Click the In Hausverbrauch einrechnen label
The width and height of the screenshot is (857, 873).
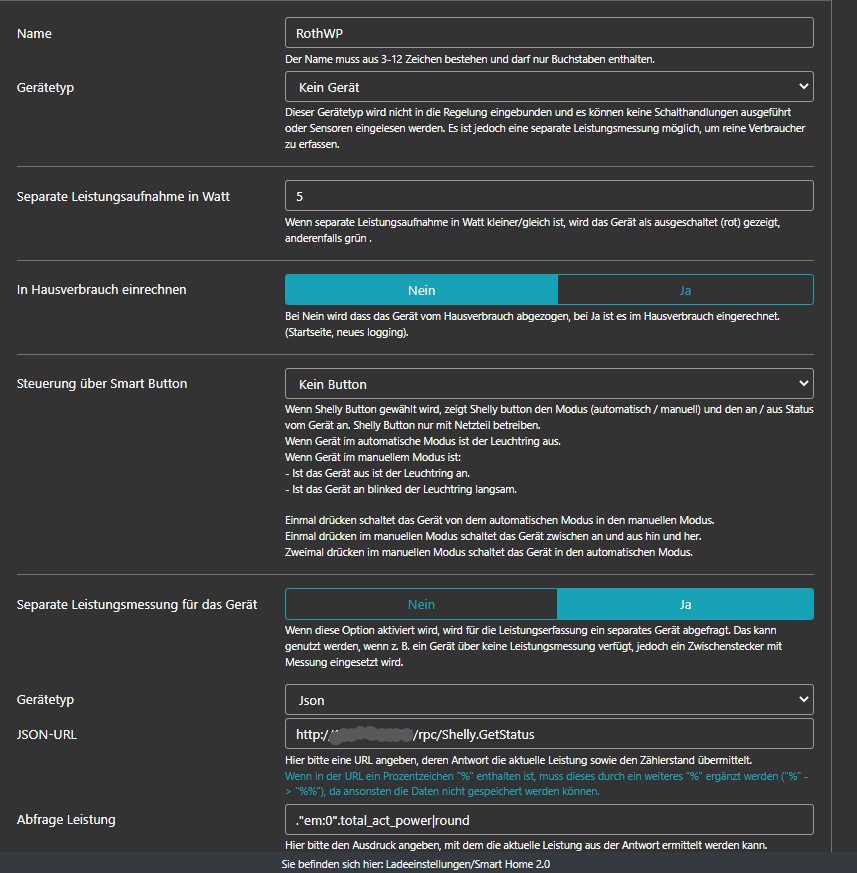[x=102, y=290]
